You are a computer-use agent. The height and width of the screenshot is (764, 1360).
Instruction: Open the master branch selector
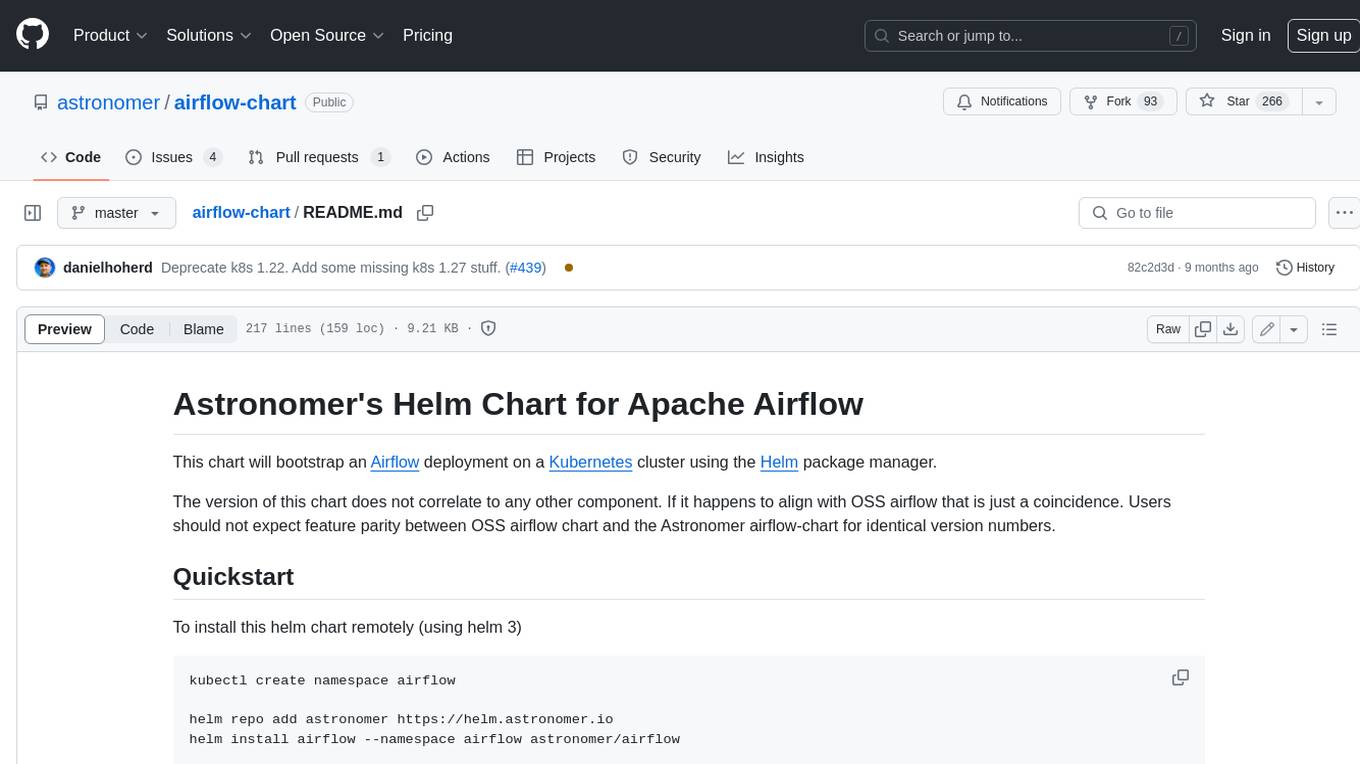[116, 213]
